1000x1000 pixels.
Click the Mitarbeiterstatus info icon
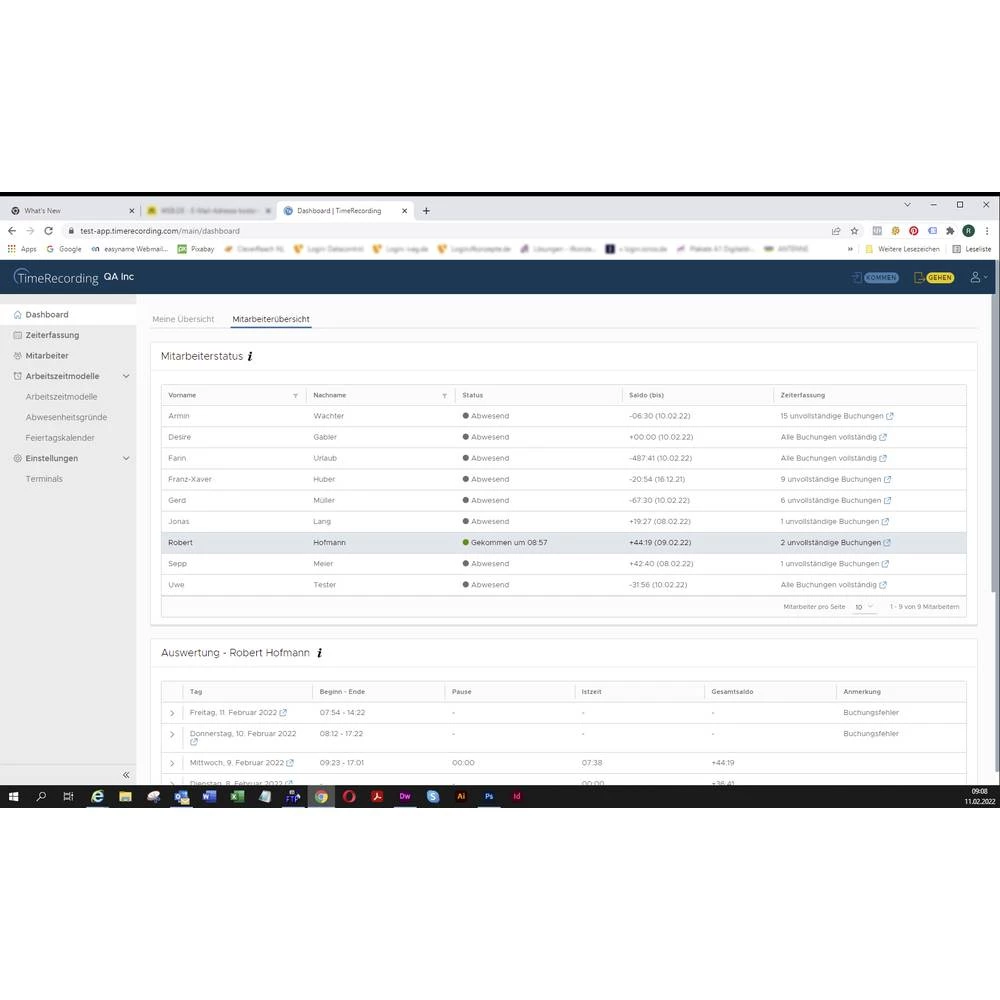250,356
